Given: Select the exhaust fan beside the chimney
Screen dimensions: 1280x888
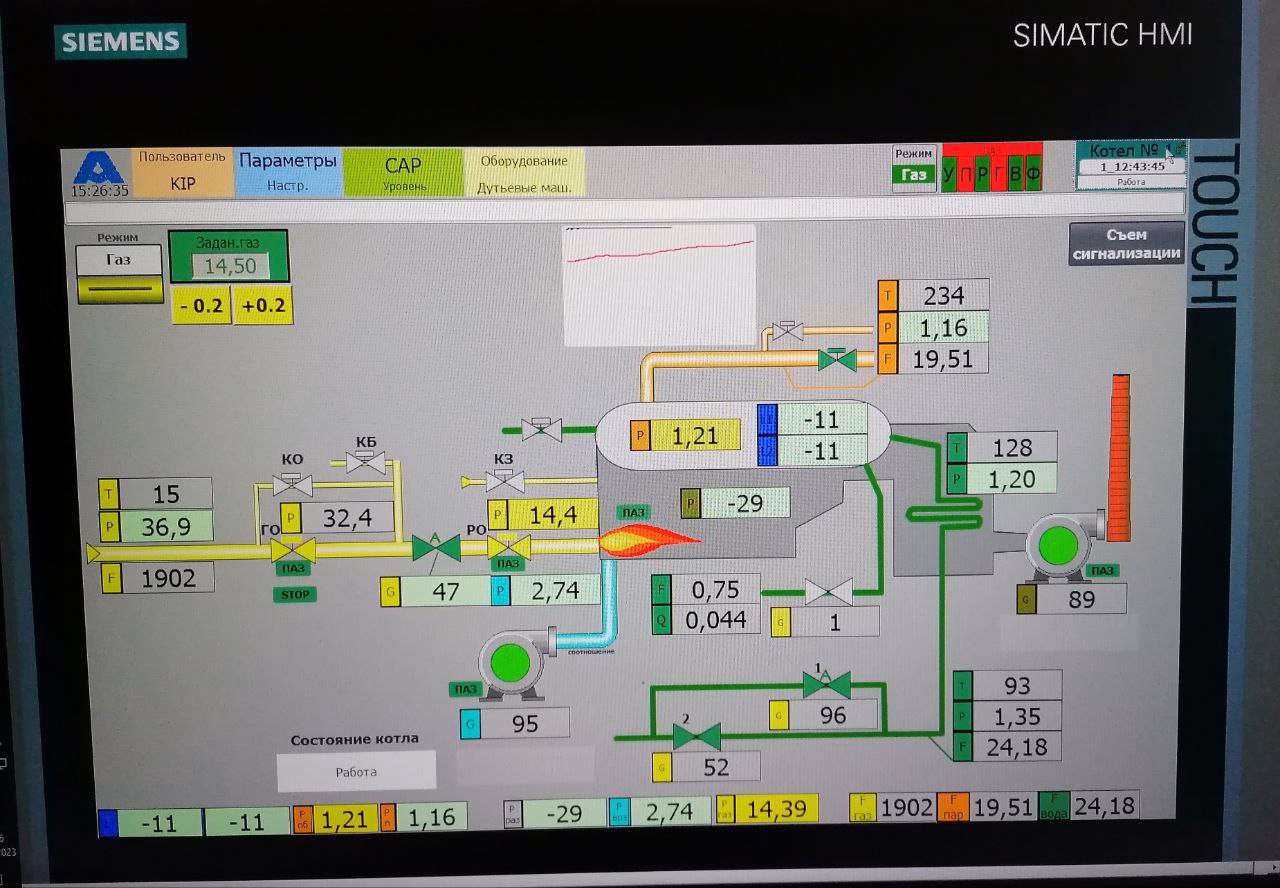Looking at the screenshot, I should [1058, 547].
